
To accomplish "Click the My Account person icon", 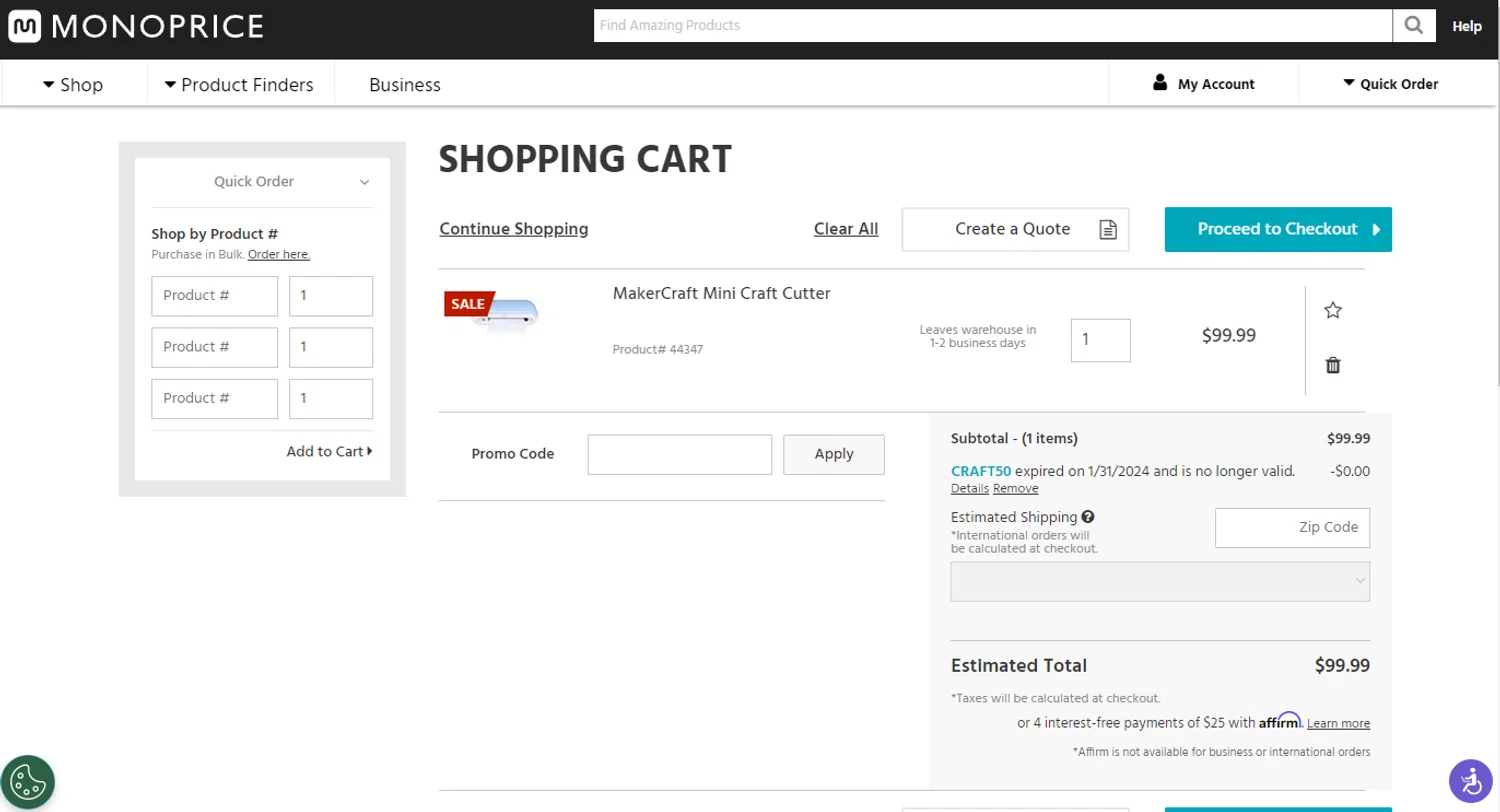I will pos(1160,83).
